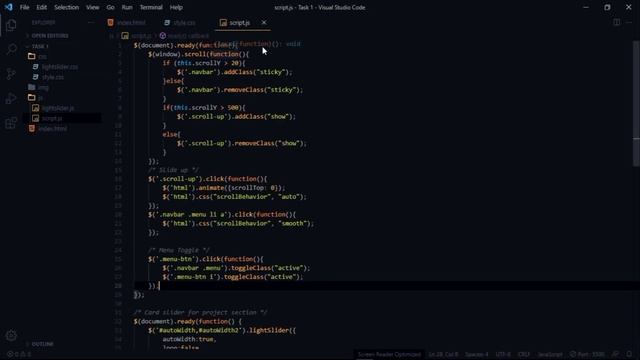Expand the Outline section
This screenshot has width=640, height=360.
(42, 344)
